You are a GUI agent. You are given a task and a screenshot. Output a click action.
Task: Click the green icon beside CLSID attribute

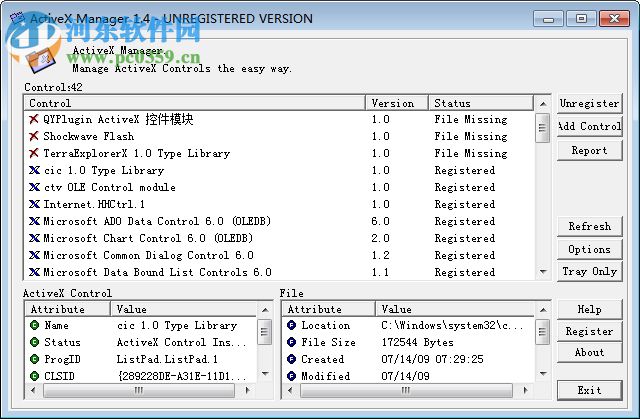(34, 376)
